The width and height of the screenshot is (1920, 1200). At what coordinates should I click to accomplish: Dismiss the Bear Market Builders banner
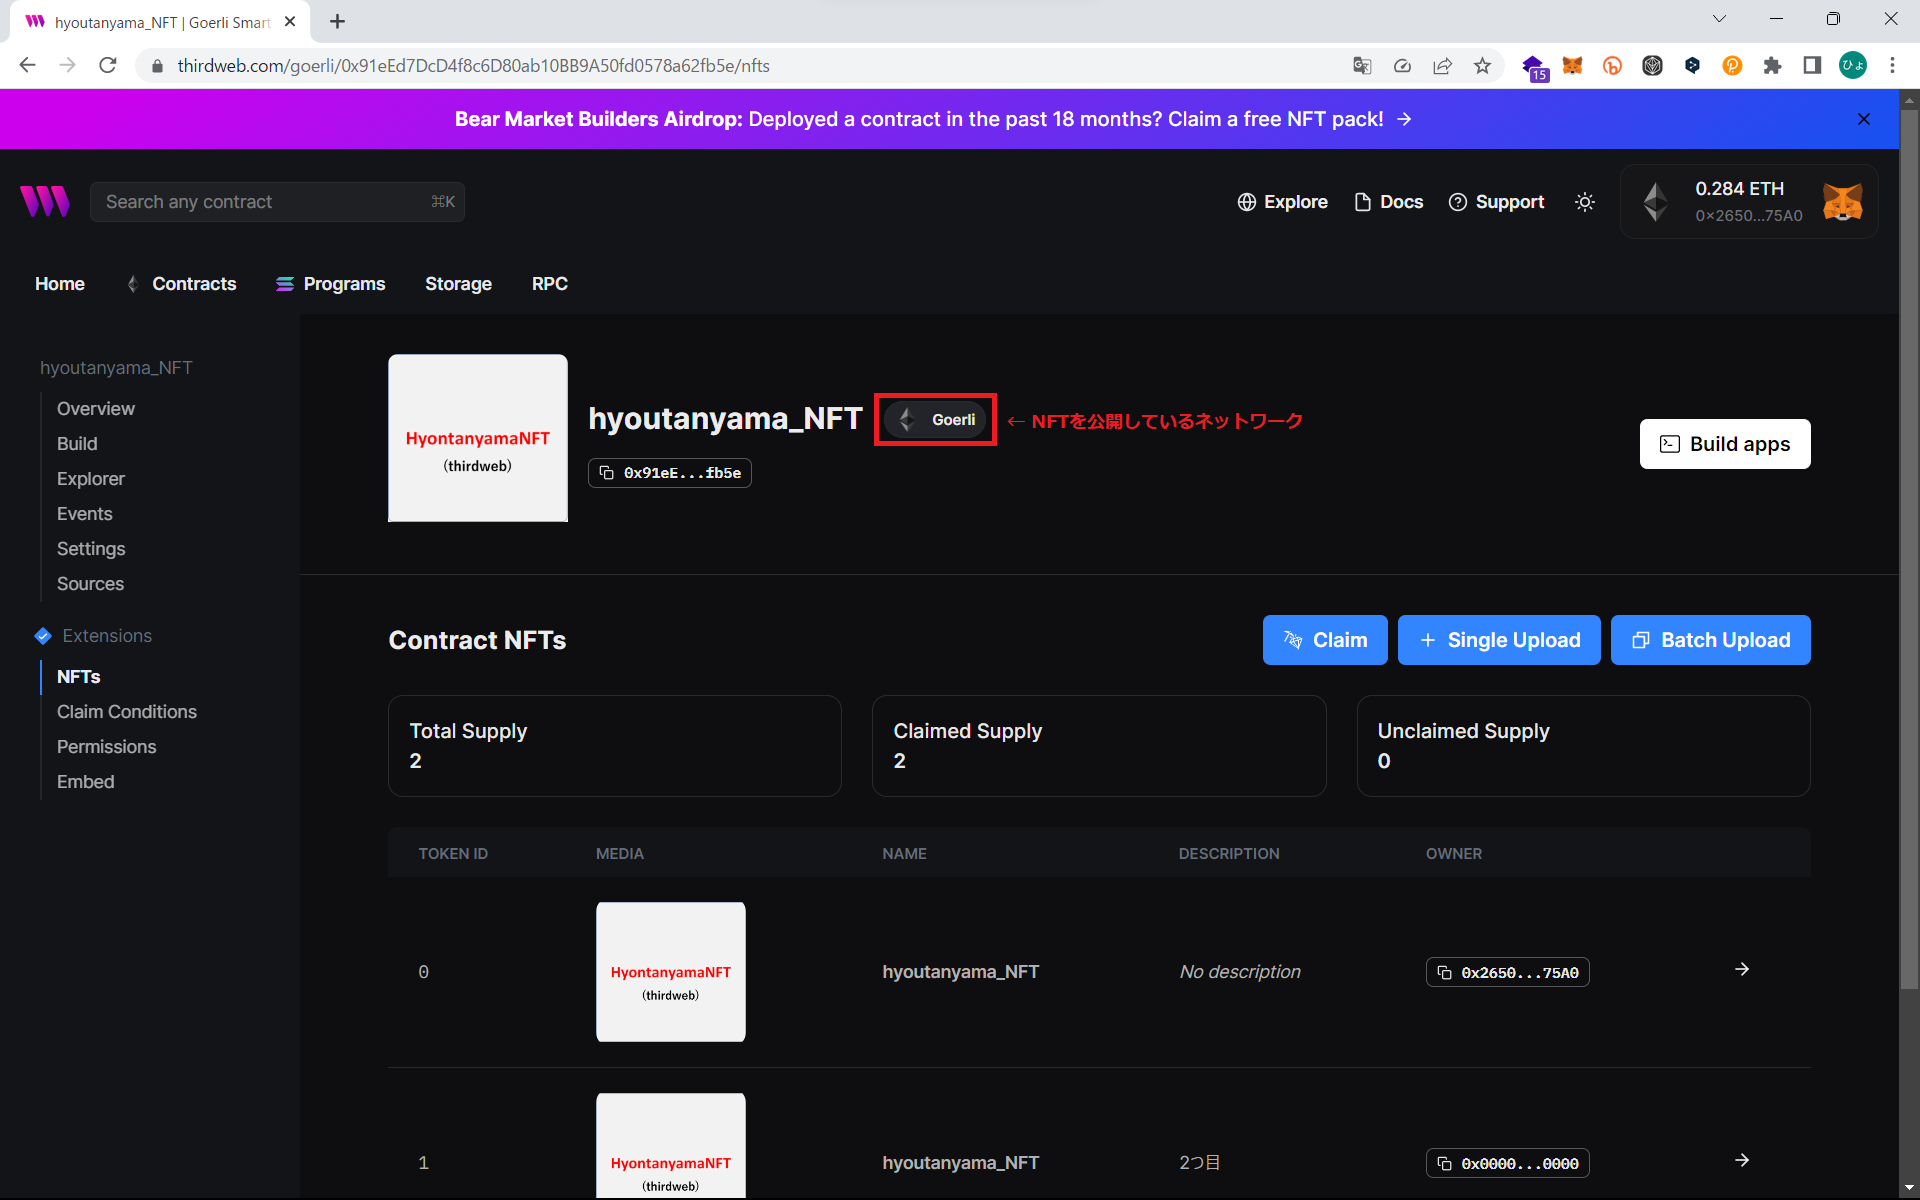1864,119
